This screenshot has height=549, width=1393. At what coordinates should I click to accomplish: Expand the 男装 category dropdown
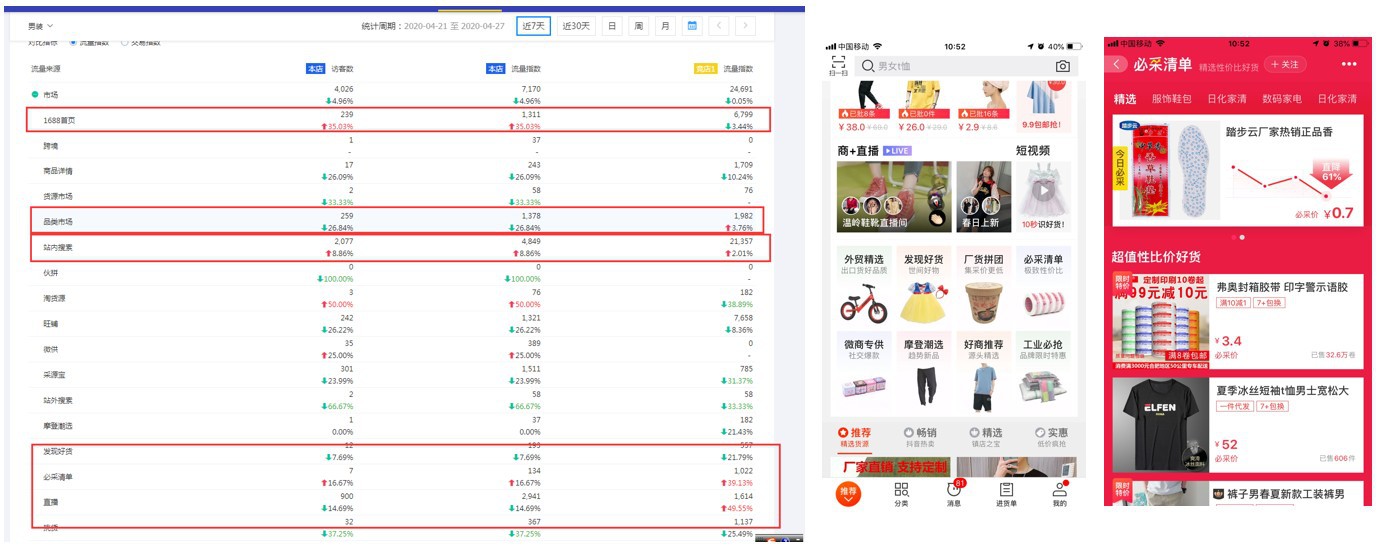tap(41, 26)
